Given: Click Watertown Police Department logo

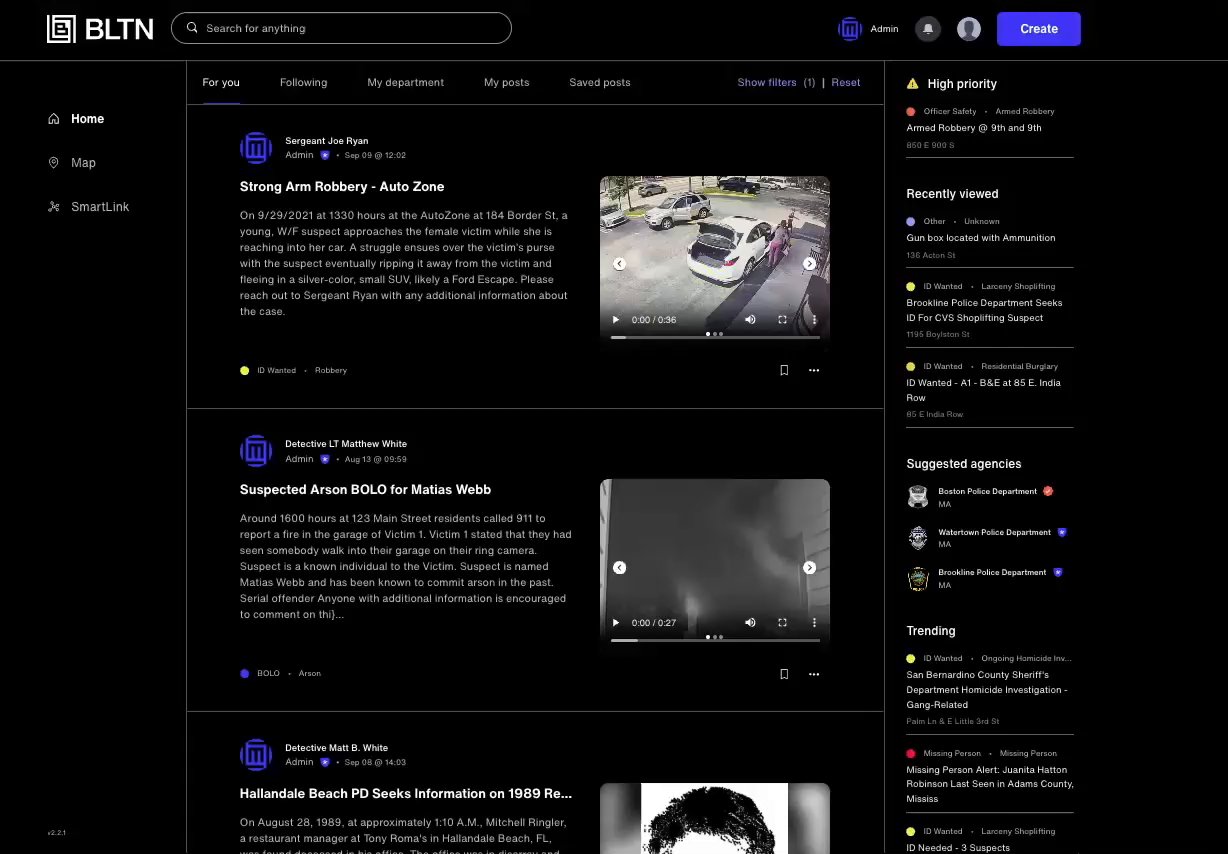Looking at the screenshot, I should 918,538.
